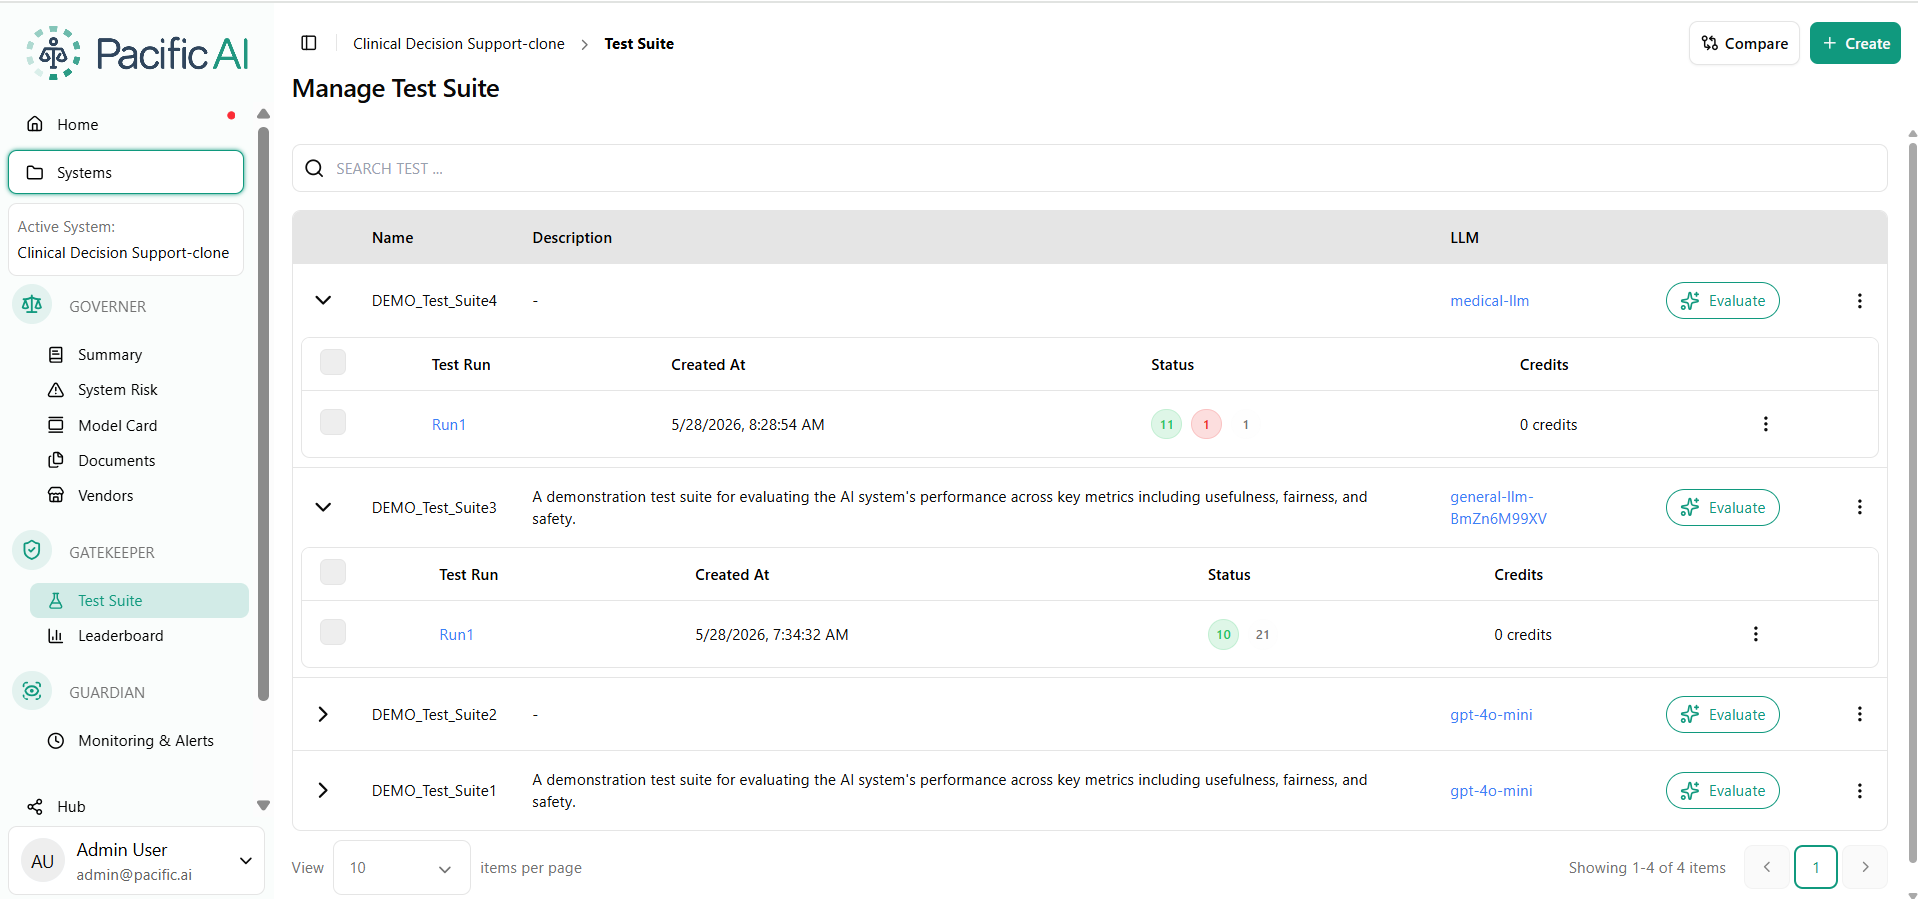1918x899 pixels.
Task: Open more options for DEMO_Test_Suite2
Action: 1859,714
